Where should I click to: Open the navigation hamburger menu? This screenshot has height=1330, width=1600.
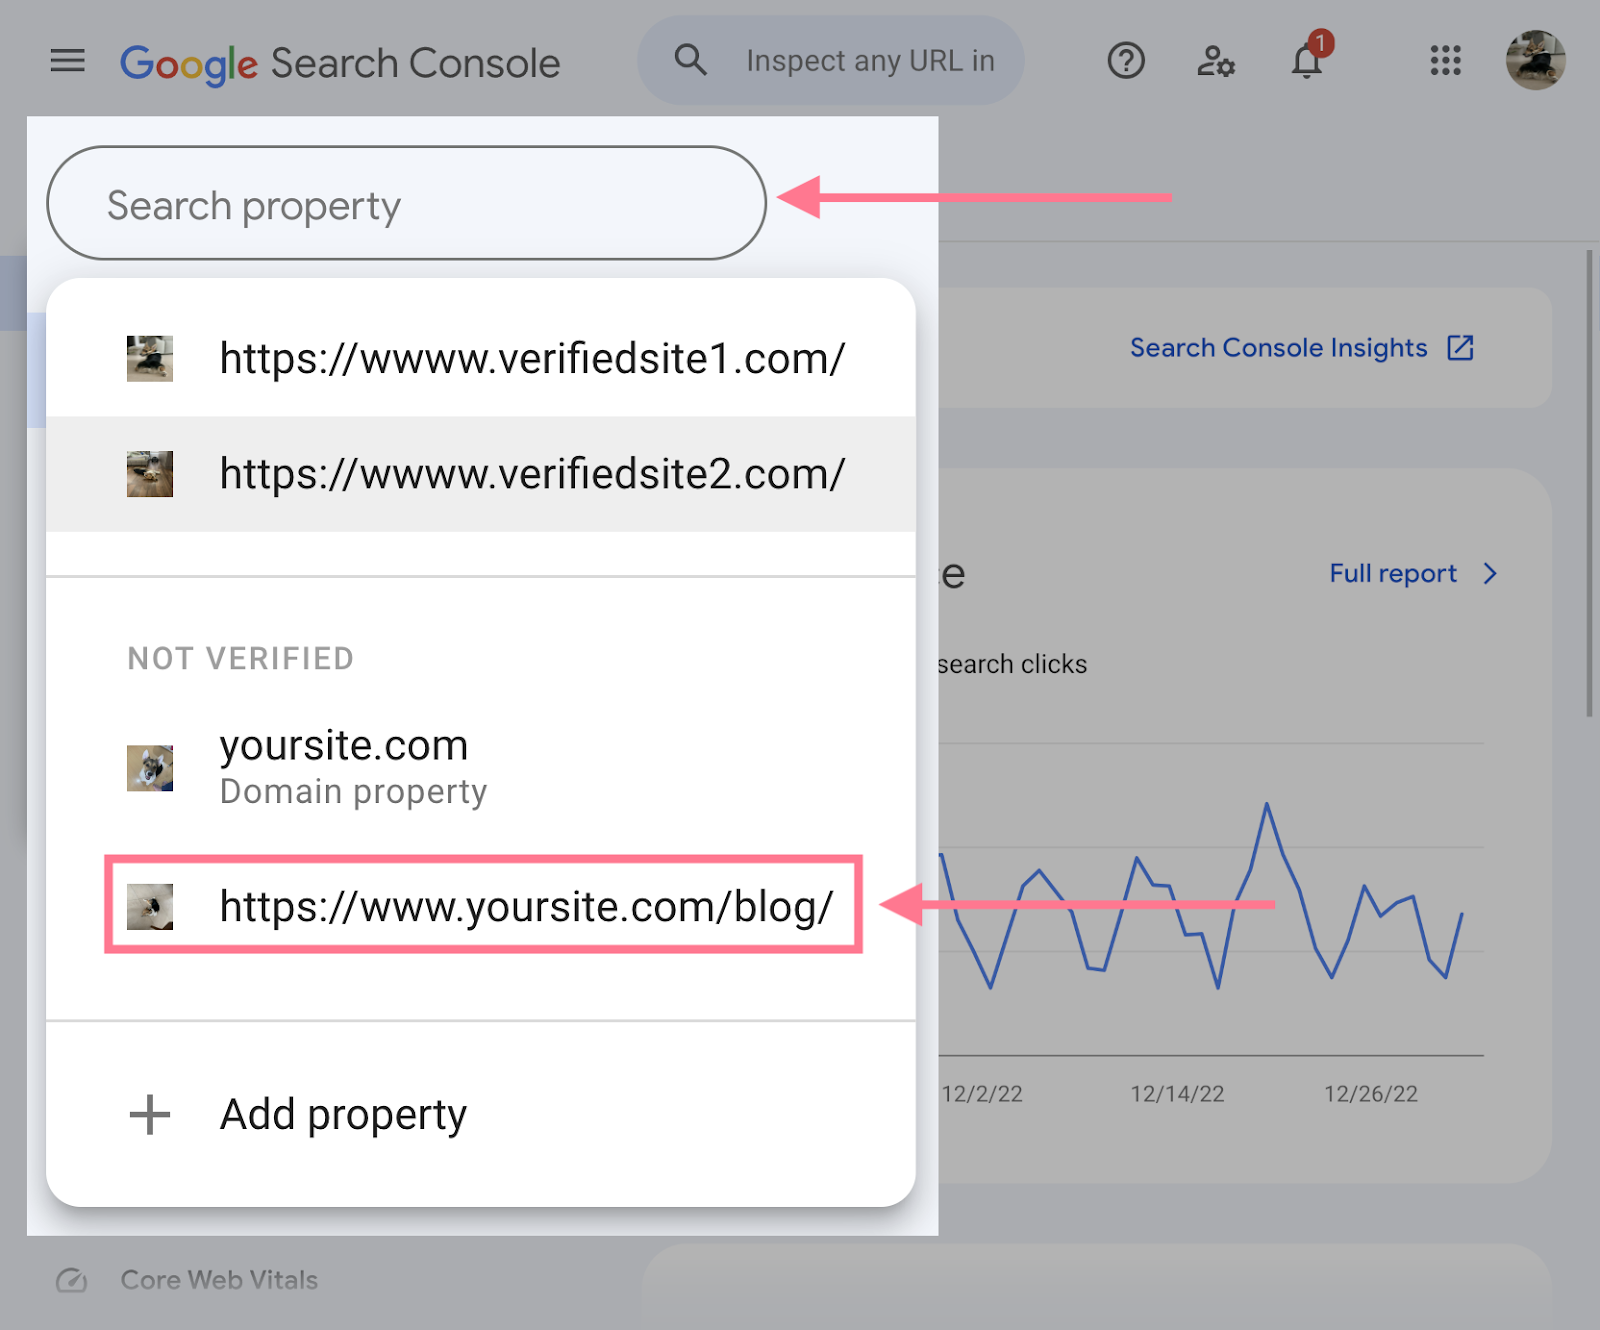click(x=67, y=60)
